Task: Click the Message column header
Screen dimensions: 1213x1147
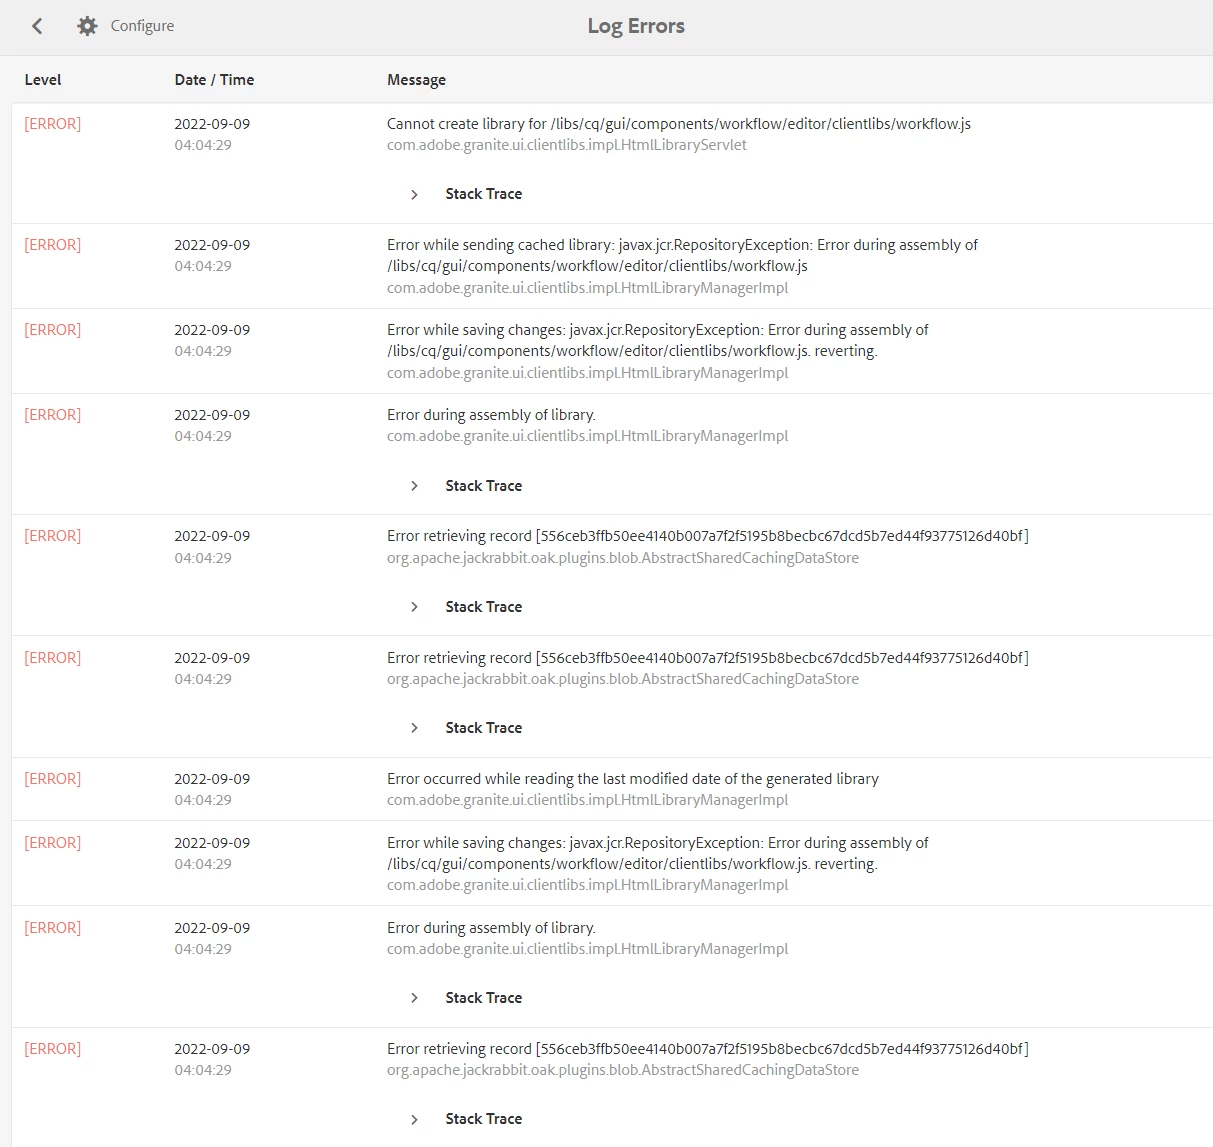Action: point(416,80)
